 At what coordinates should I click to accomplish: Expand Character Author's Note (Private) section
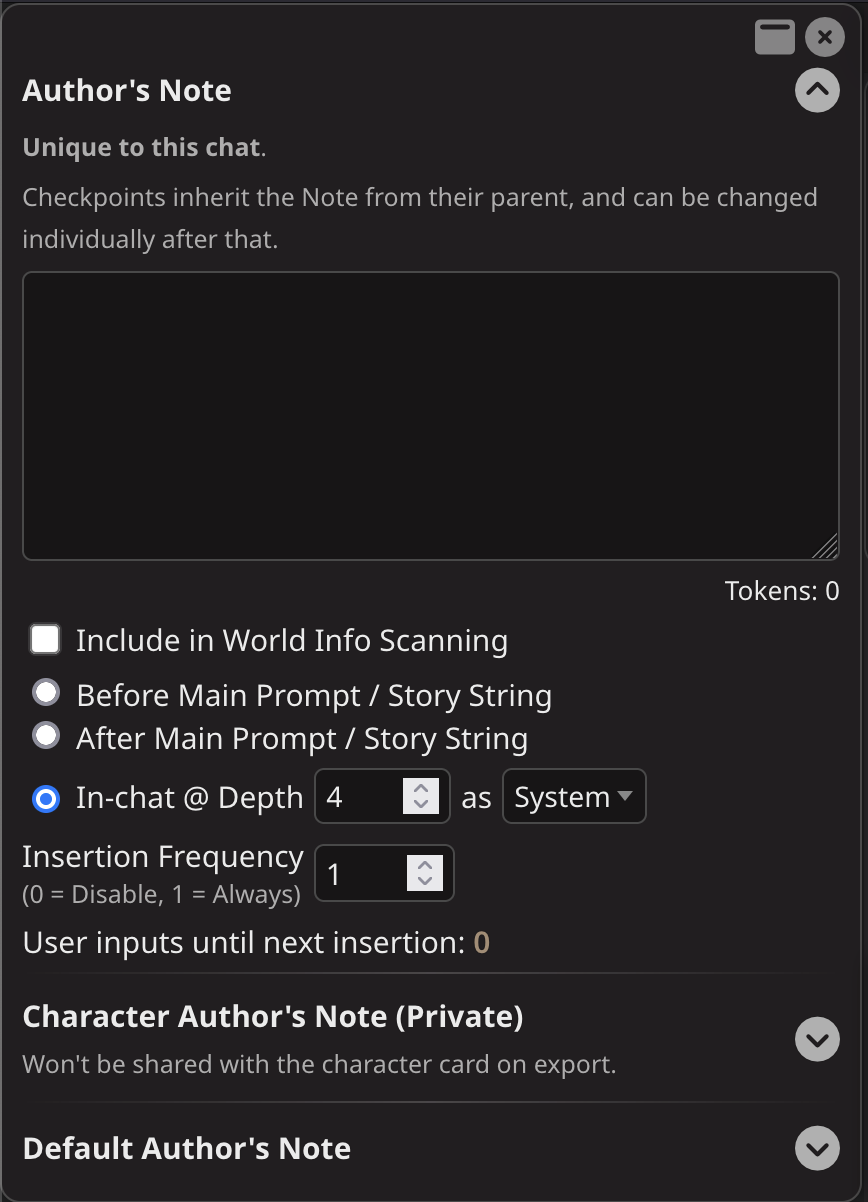coord(817,1040)
